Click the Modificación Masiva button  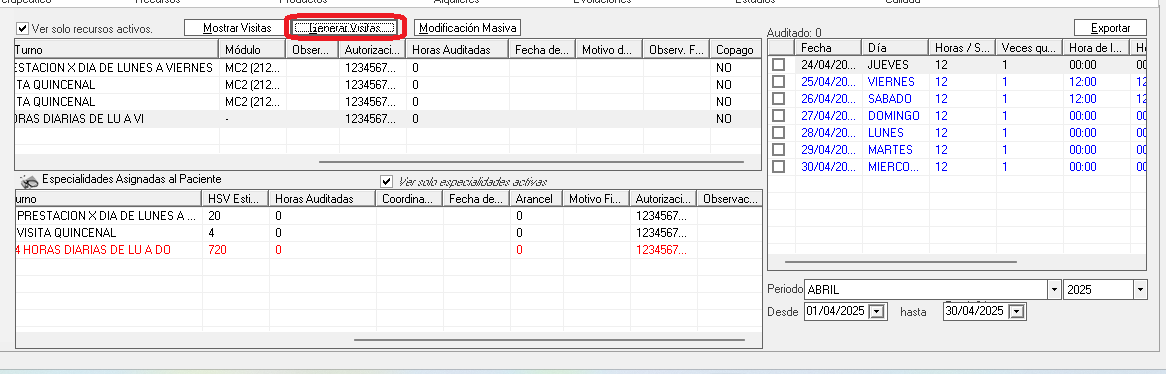coord(467,28)
